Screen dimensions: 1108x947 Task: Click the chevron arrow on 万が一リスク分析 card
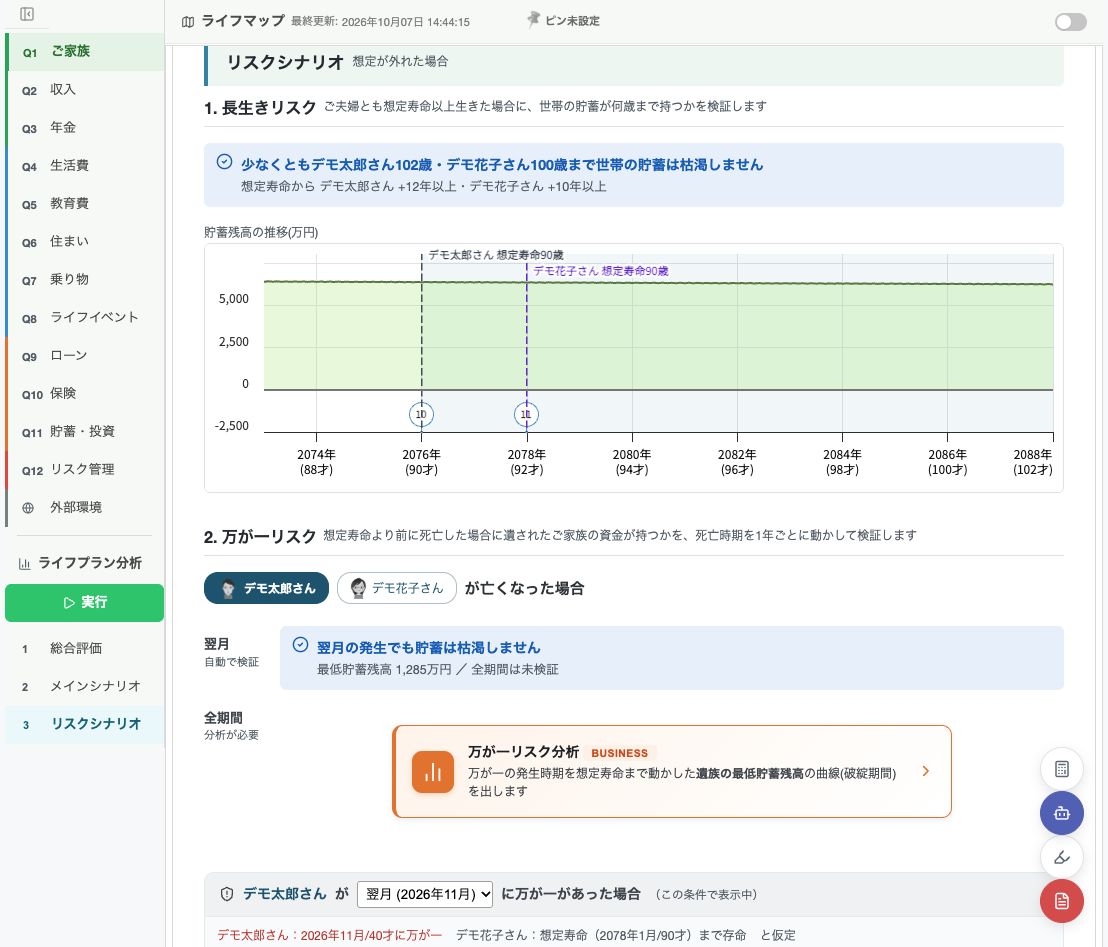[x=926, y=771]
